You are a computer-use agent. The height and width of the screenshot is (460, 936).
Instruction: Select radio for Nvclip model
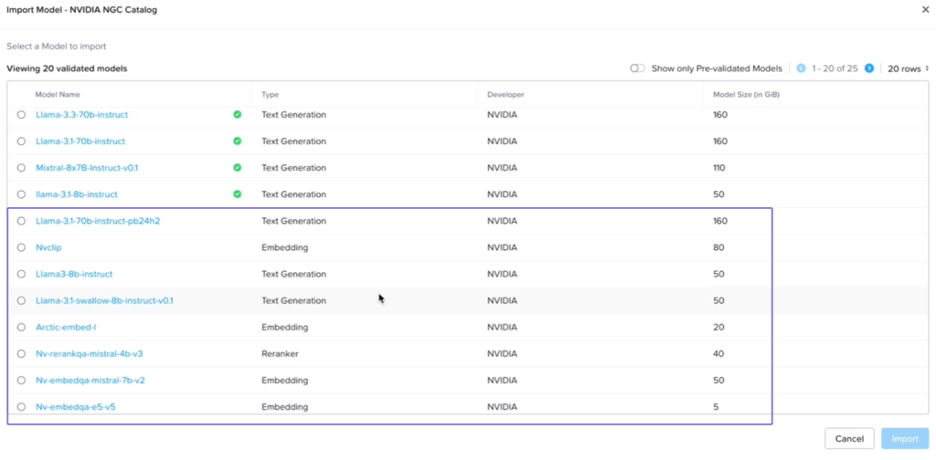click(x=21, y=248)
